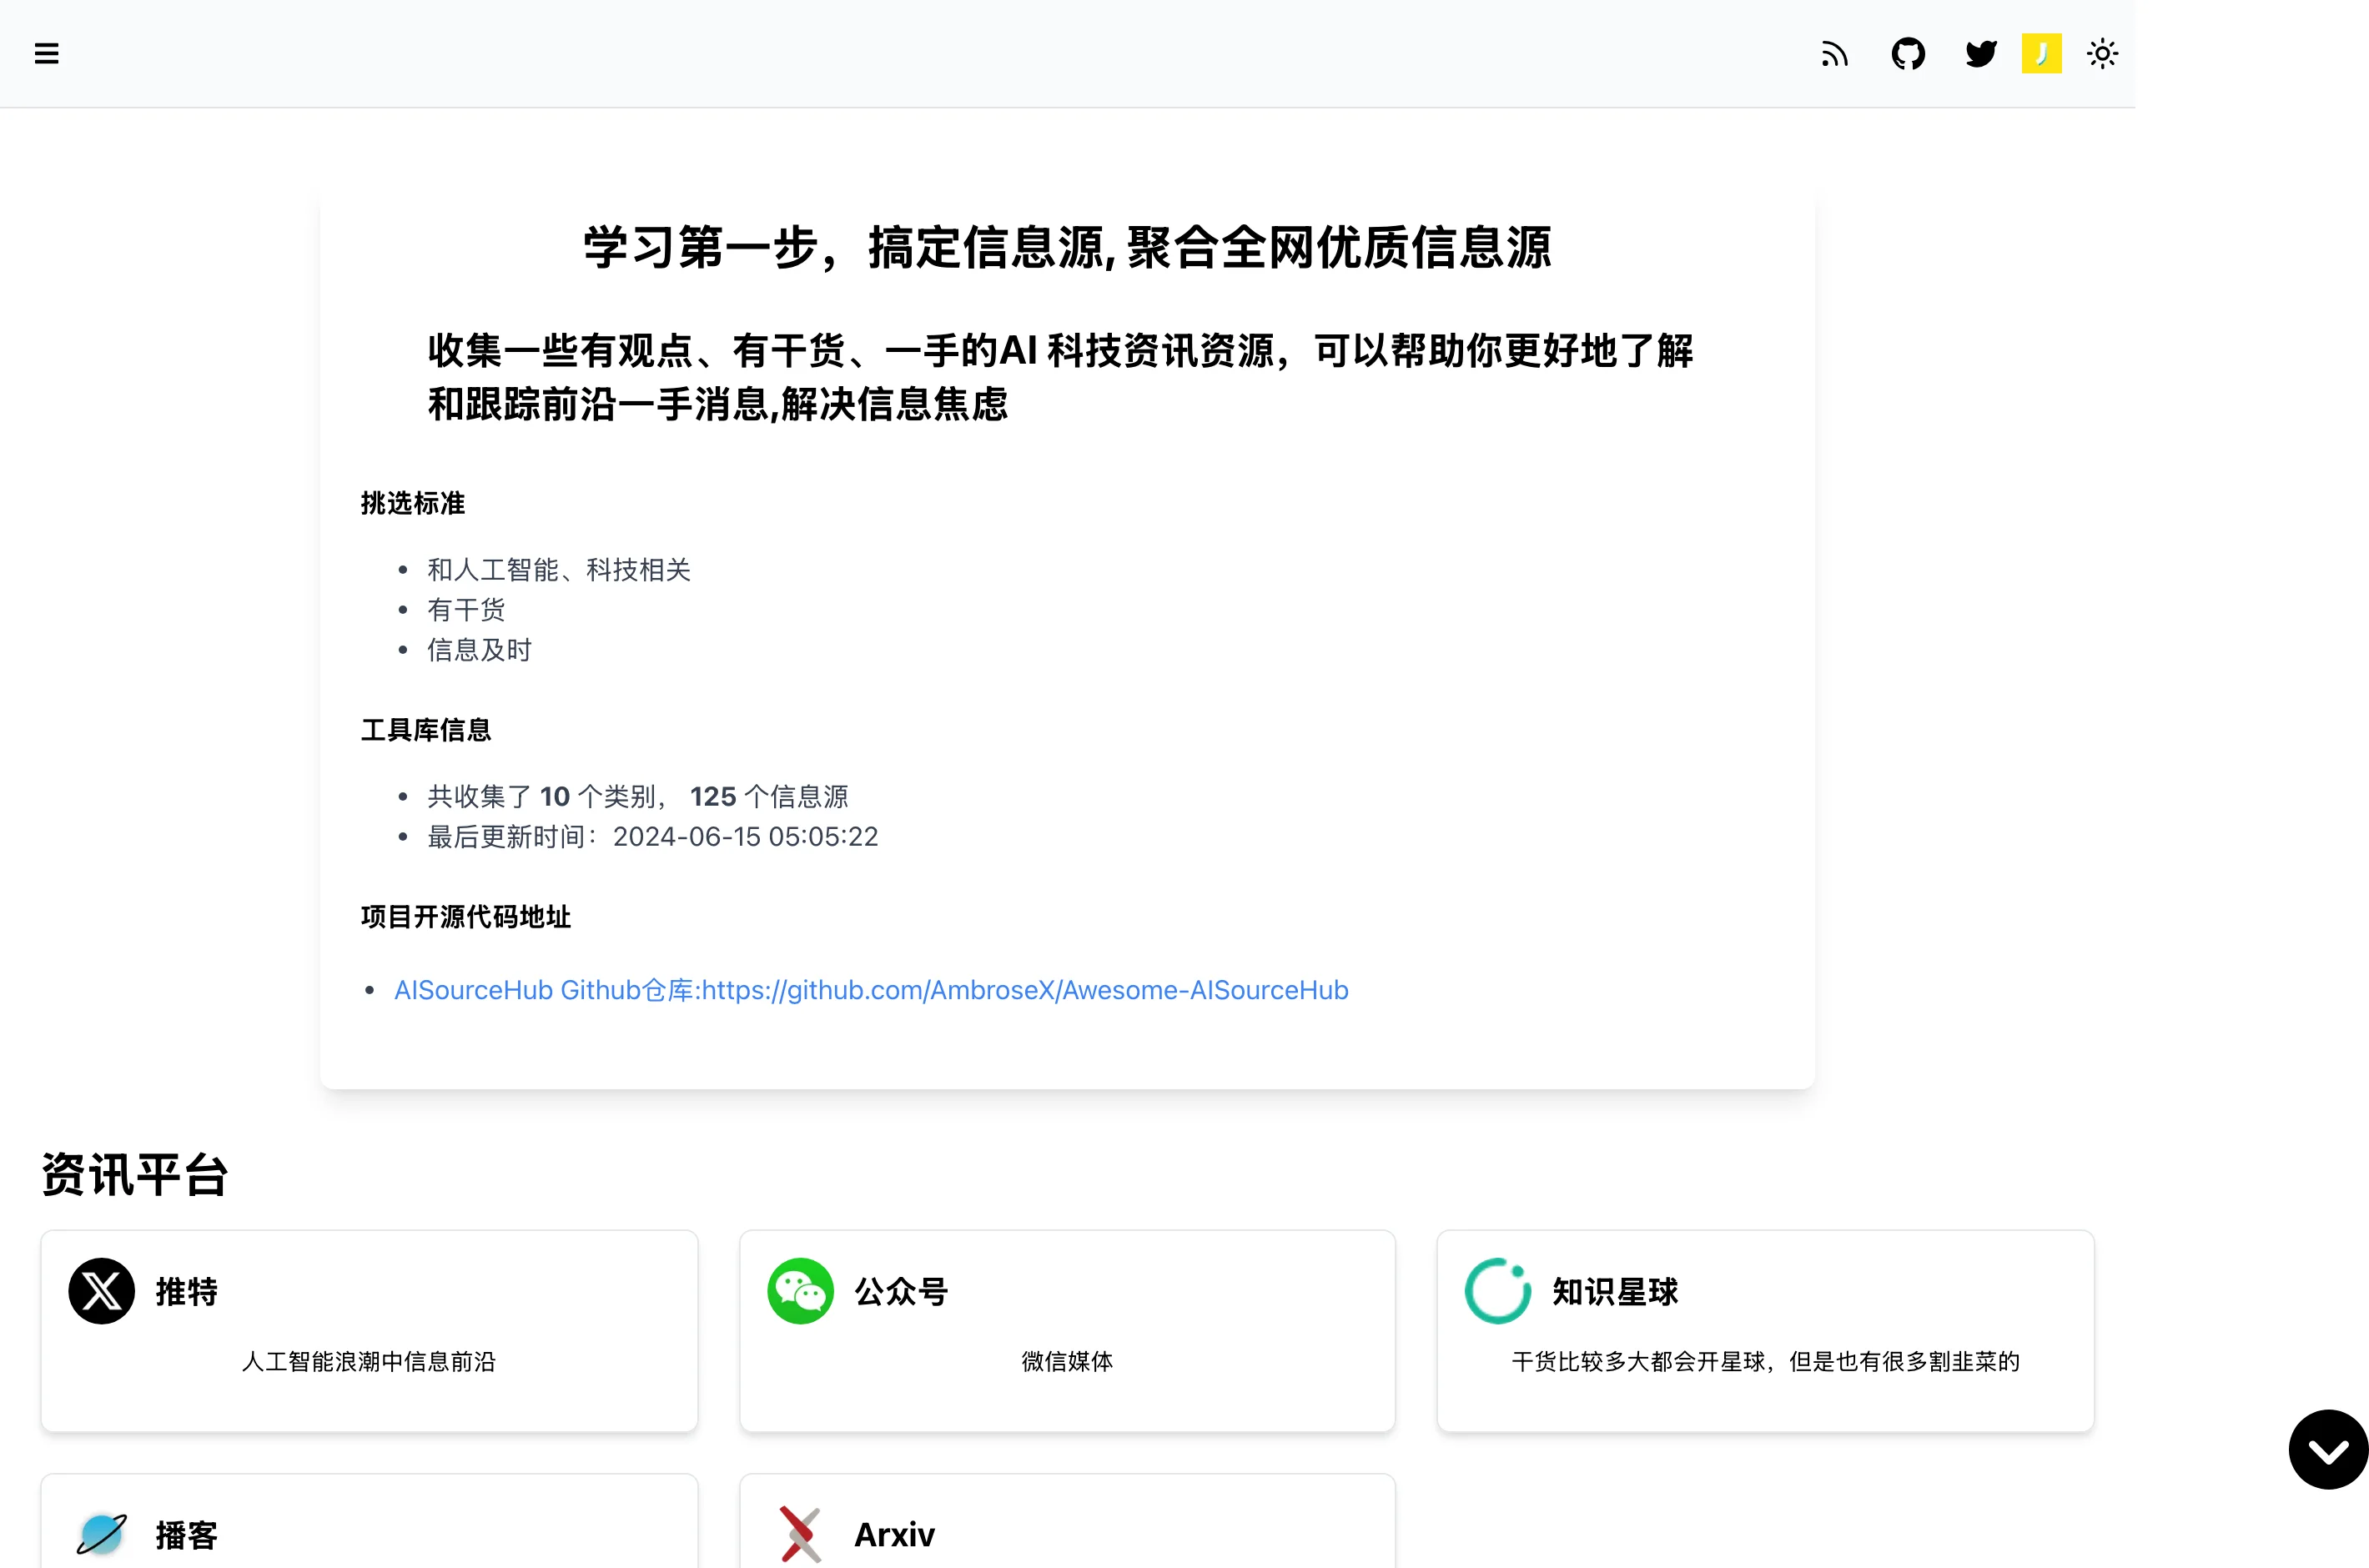Click the black X logo on 推特 card
This screenshot has width=2369, height=1568.
pos(102,1291)
